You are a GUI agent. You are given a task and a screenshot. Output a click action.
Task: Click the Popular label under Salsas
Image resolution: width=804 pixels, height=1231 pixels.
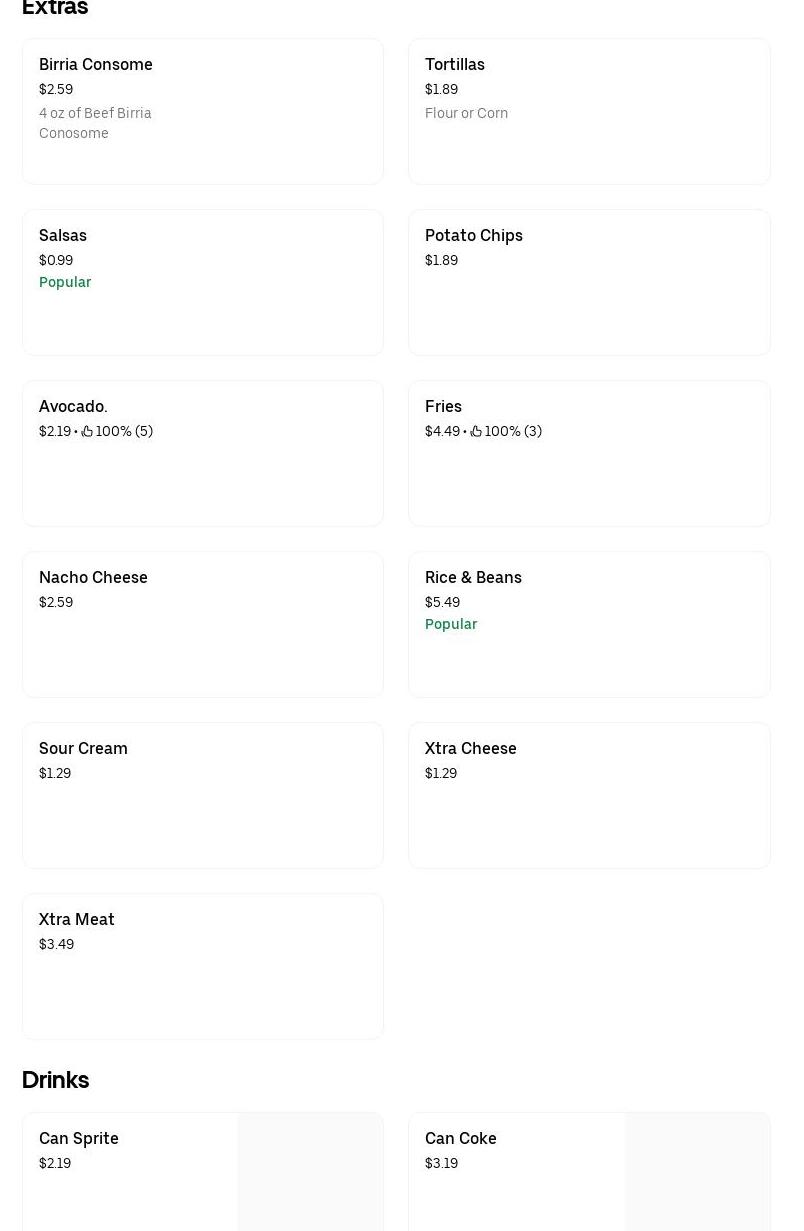click(65, 282)
